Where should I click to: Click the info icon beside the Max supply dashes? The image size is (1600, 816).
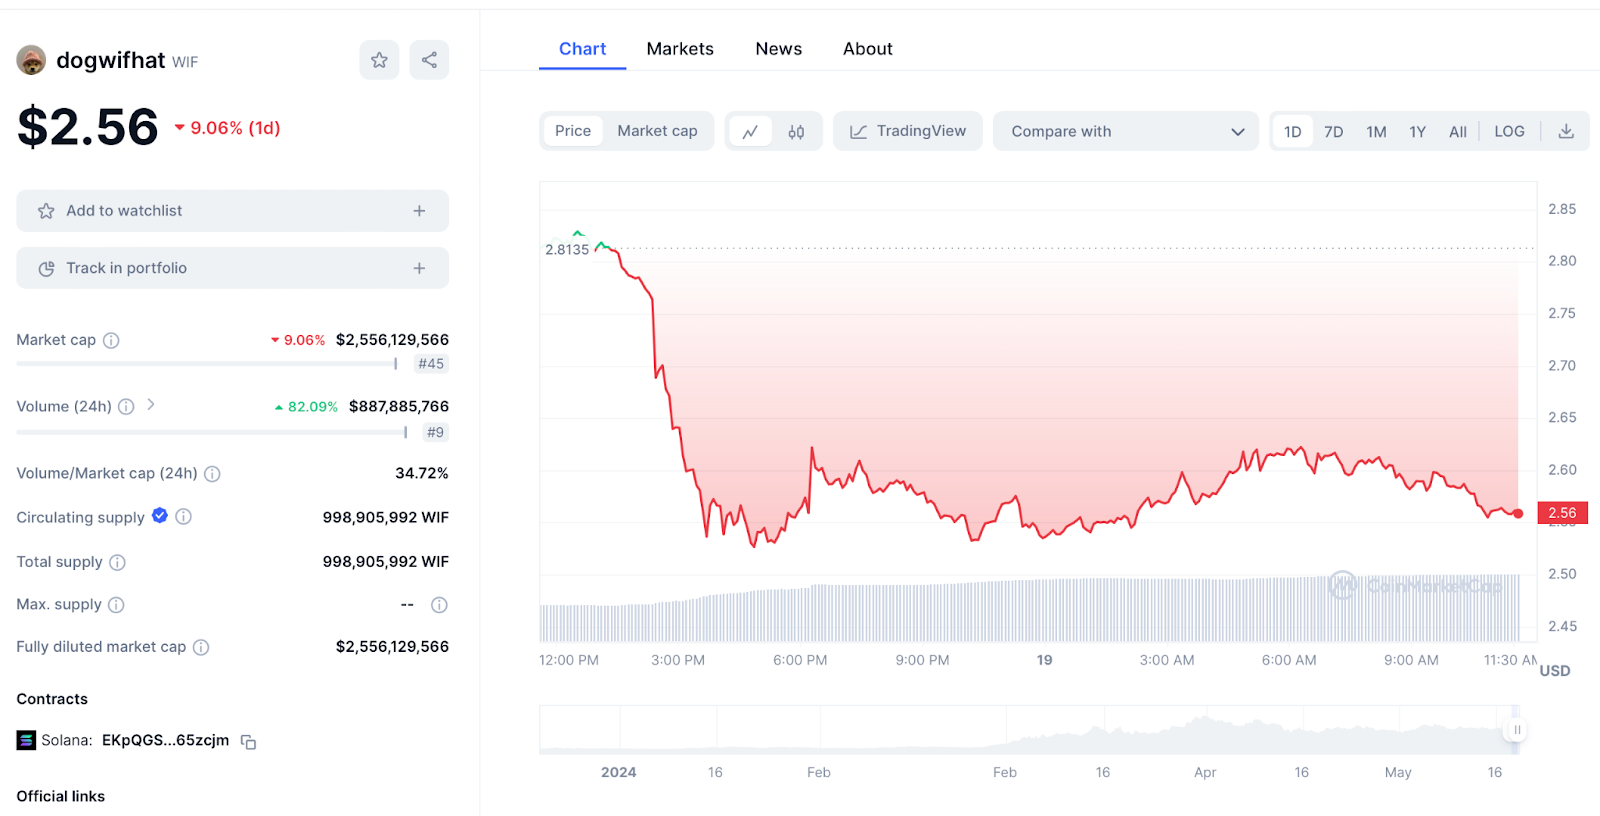439,605
